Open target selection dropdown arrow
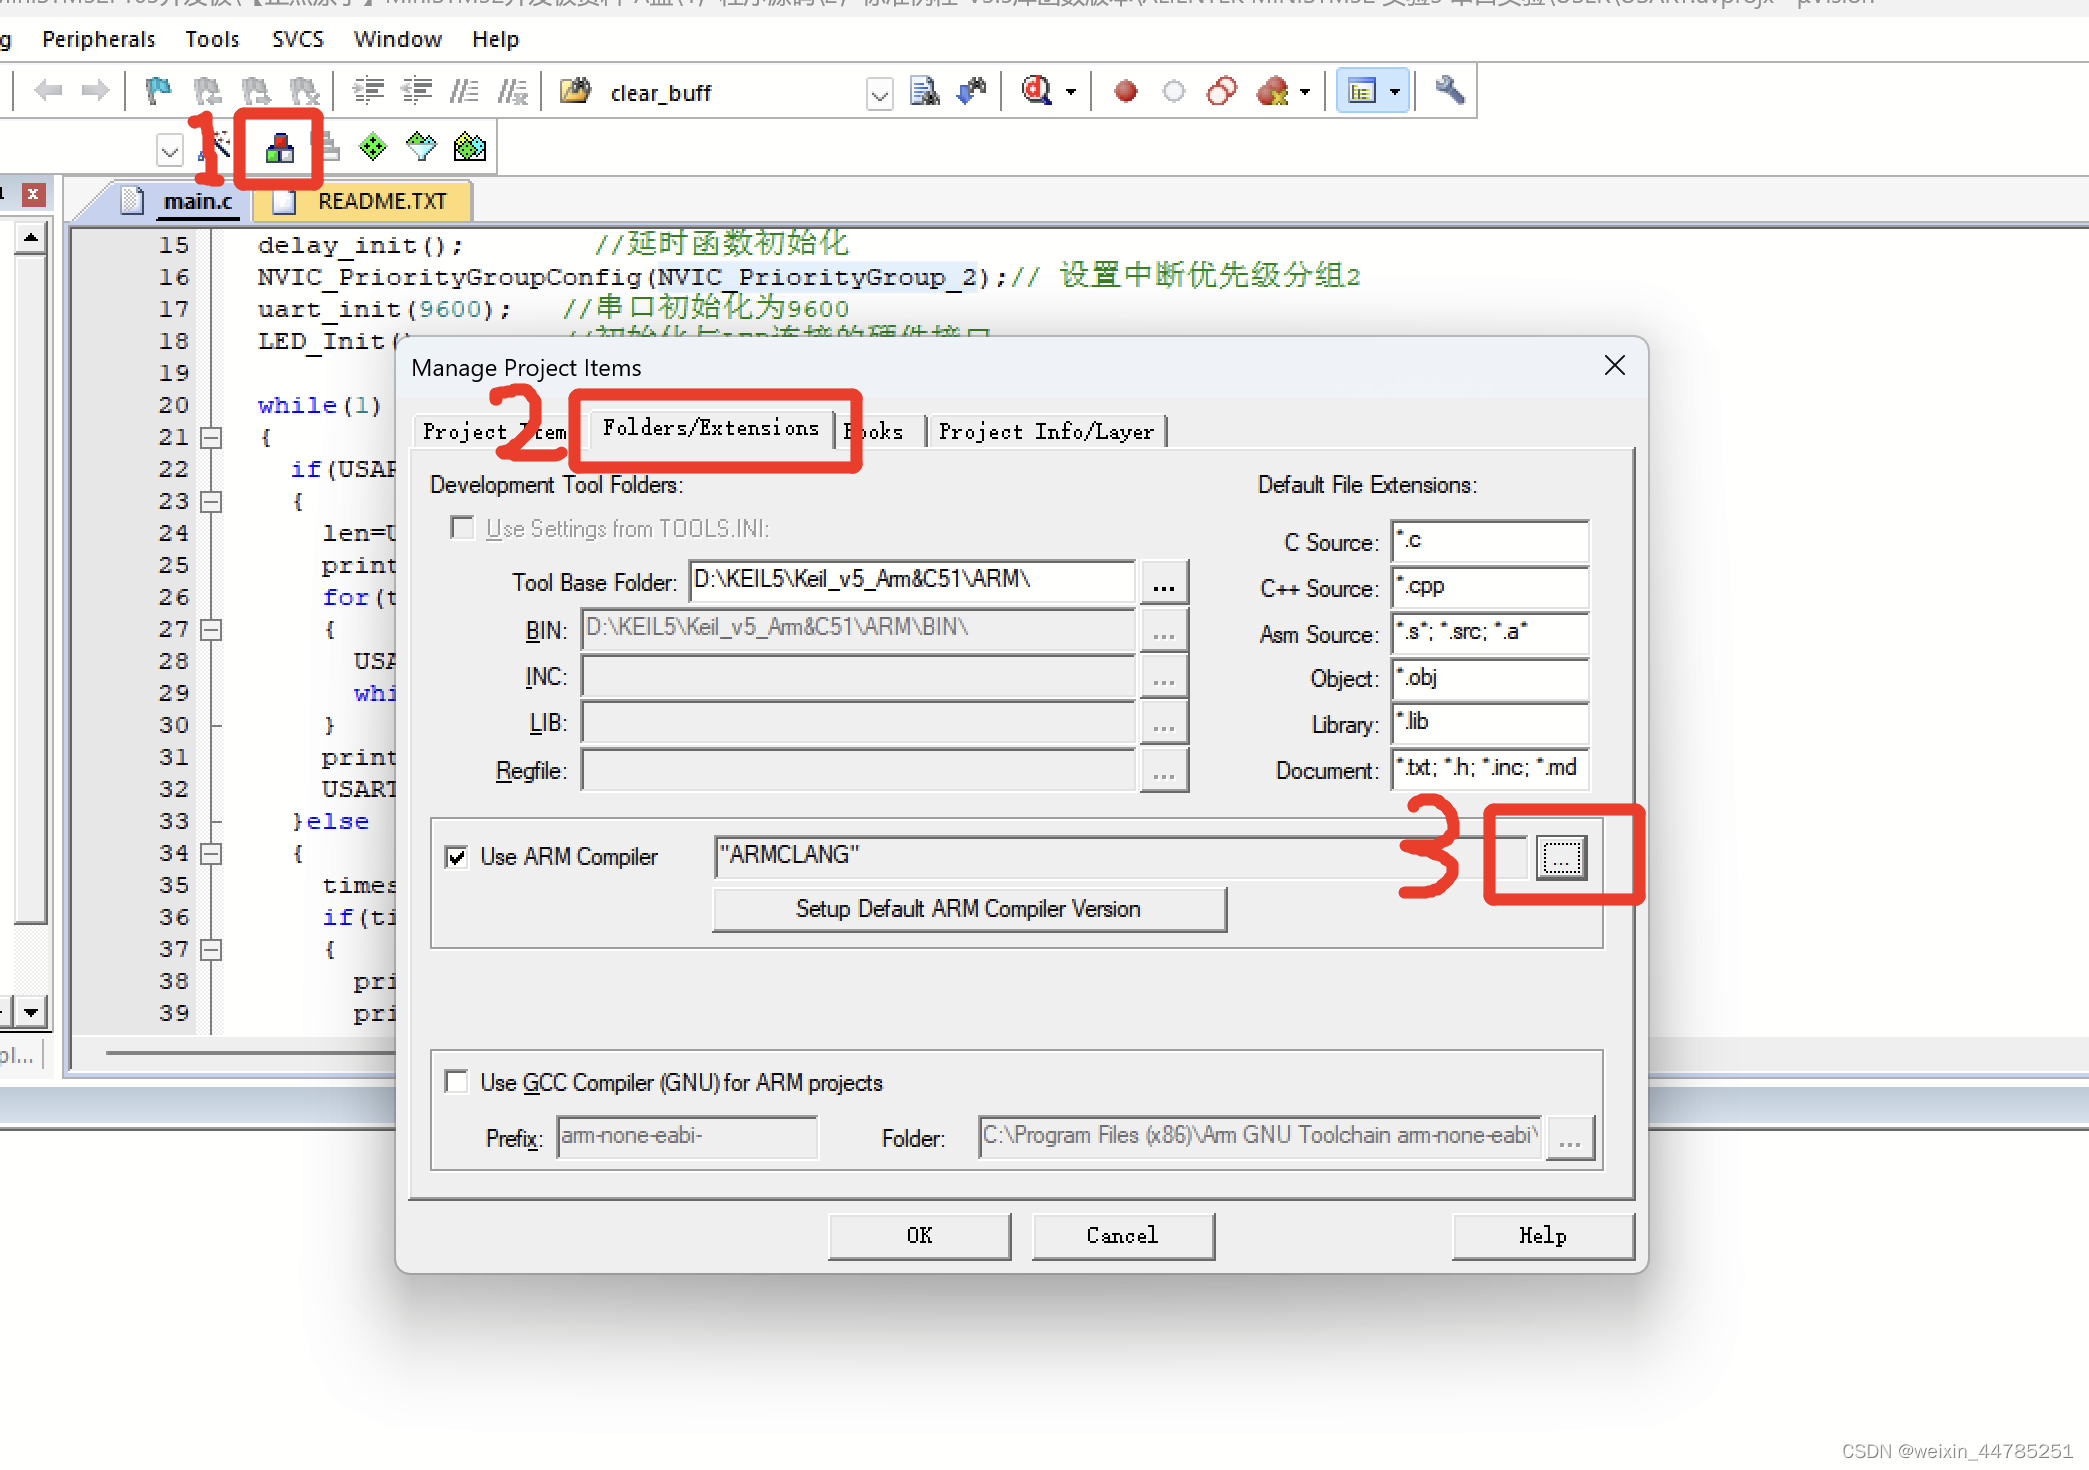2089x1470 pixels. [170, 151]
